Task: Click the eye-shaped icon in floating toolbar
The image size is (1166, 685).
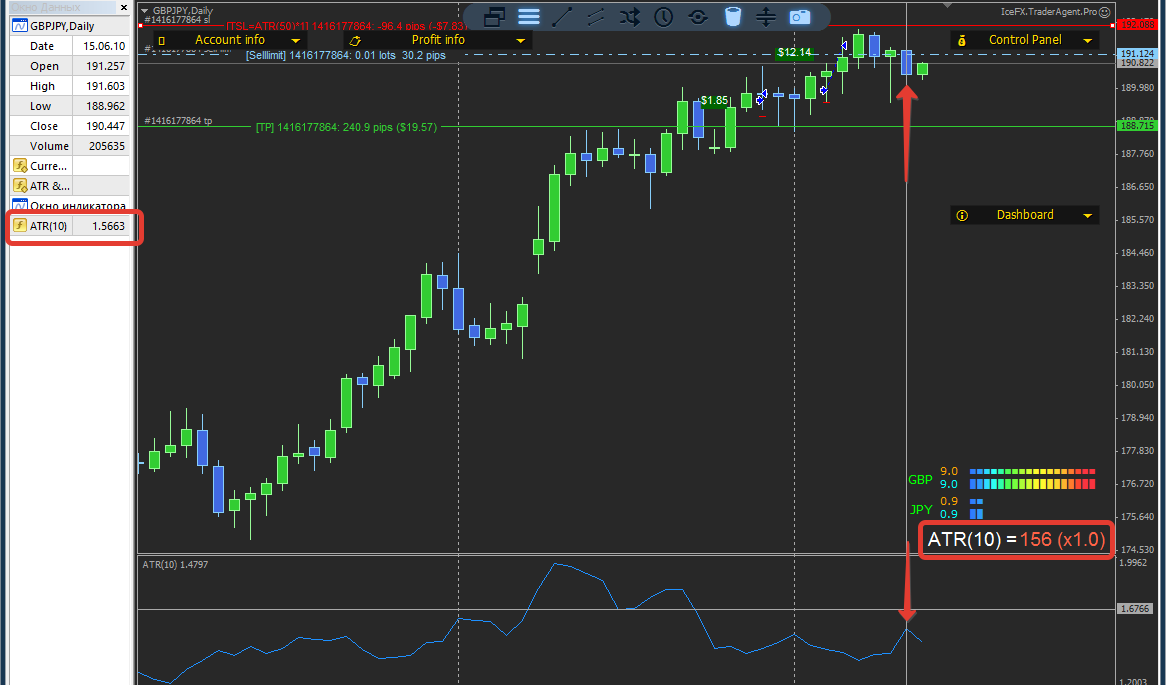Action: point(698,17)
